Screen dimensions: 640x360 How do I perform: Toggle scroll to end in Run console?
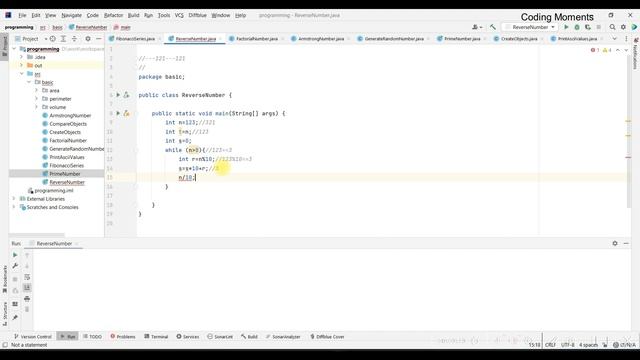click(27, 288)
